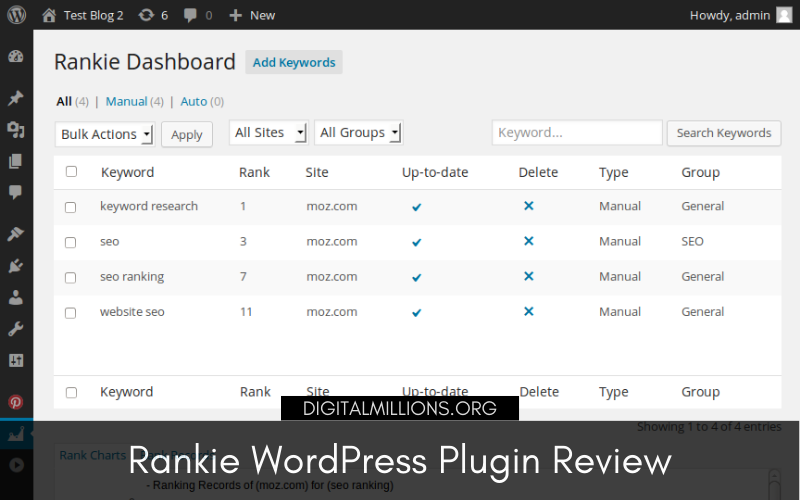800x500 pixels.
Task: Open the Posts pushpin sidebar icon
Action: click(16, 97)
